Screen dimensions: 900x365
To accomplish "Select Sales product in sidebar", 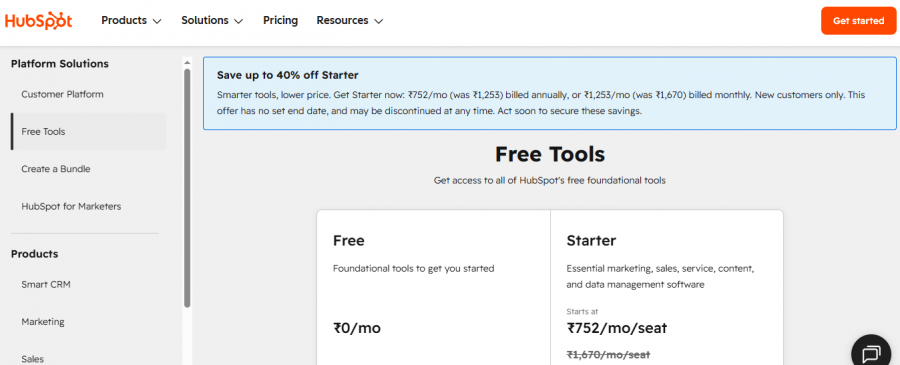I will coord(33,359).
